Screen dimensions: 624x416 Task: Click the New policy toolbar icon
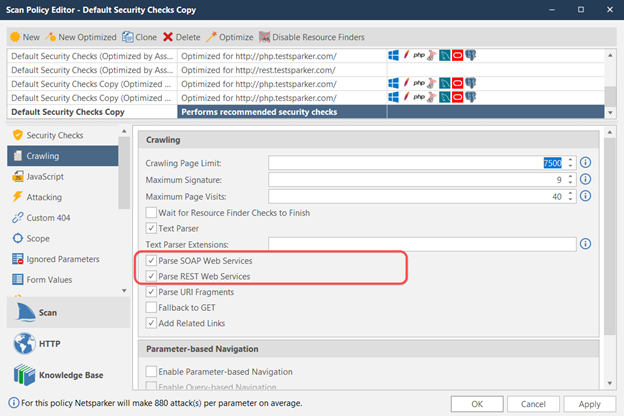click(15, 37)
